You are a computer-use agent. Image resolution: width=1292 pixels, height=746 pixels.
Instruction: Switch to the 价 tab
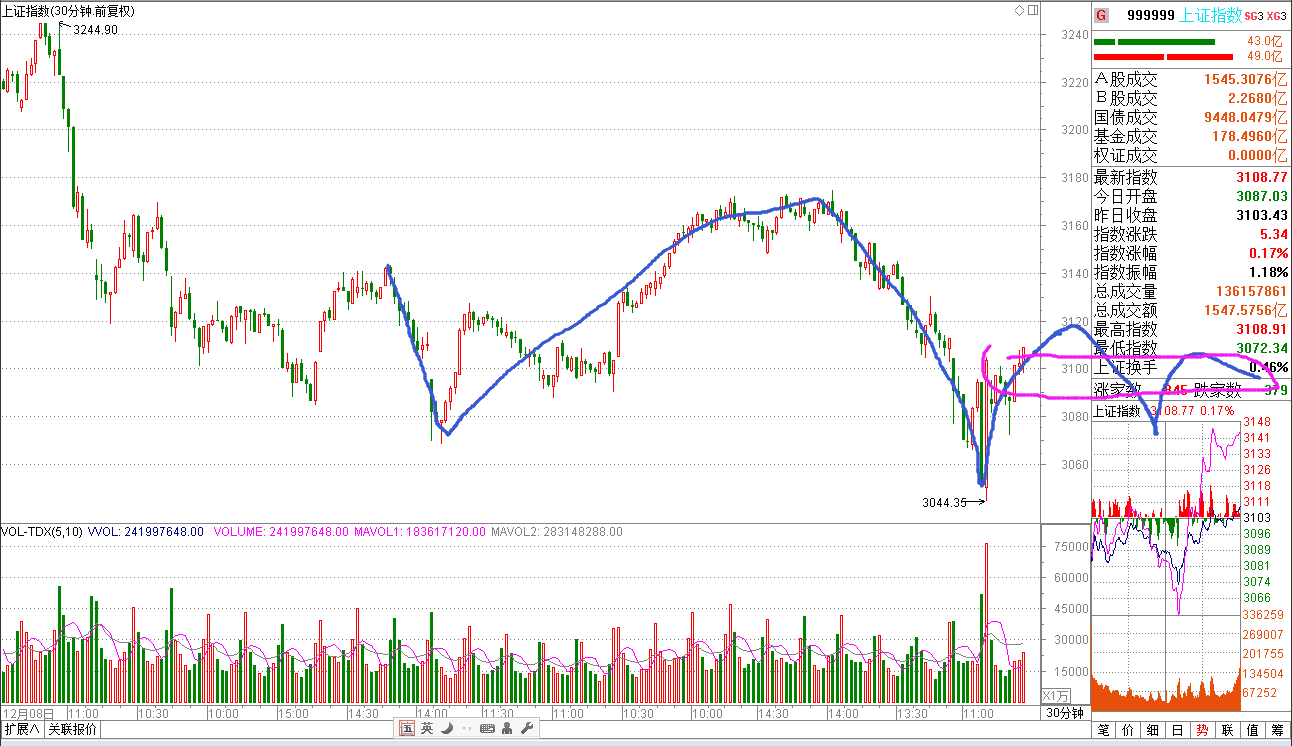[1129, 730]
